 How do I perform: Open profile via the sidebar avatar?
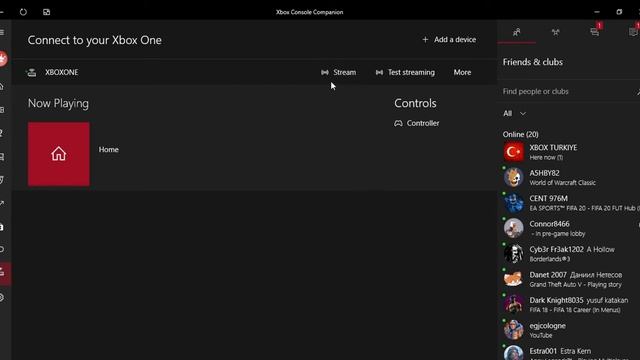(x=3, y=59)
